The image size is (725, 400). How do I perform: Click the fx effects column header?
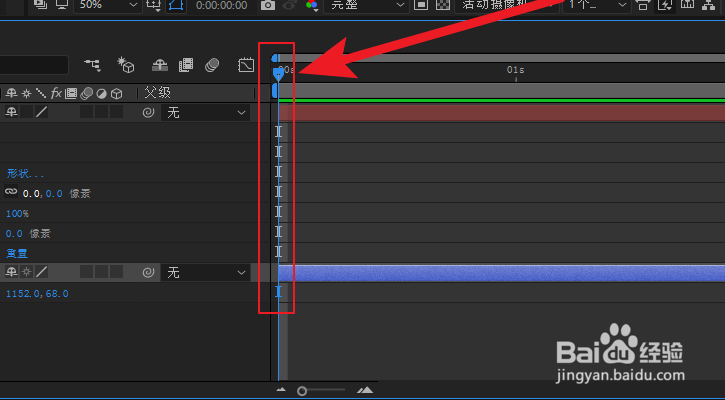coord(56,94)
